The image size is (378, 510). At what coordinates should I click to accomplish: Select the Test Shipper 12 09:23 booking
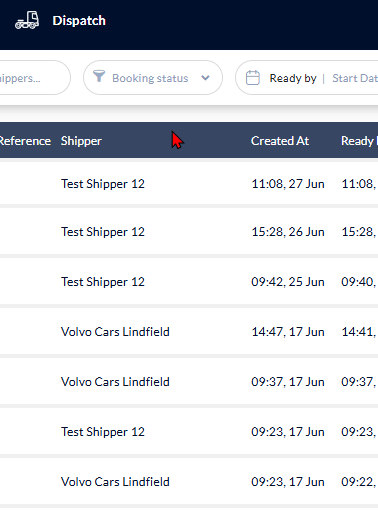[189, 432]
